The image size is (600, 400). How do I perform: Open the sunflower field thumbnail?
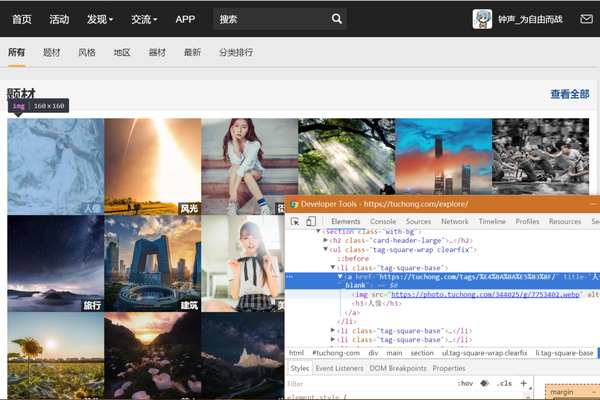tap(55, 356)
